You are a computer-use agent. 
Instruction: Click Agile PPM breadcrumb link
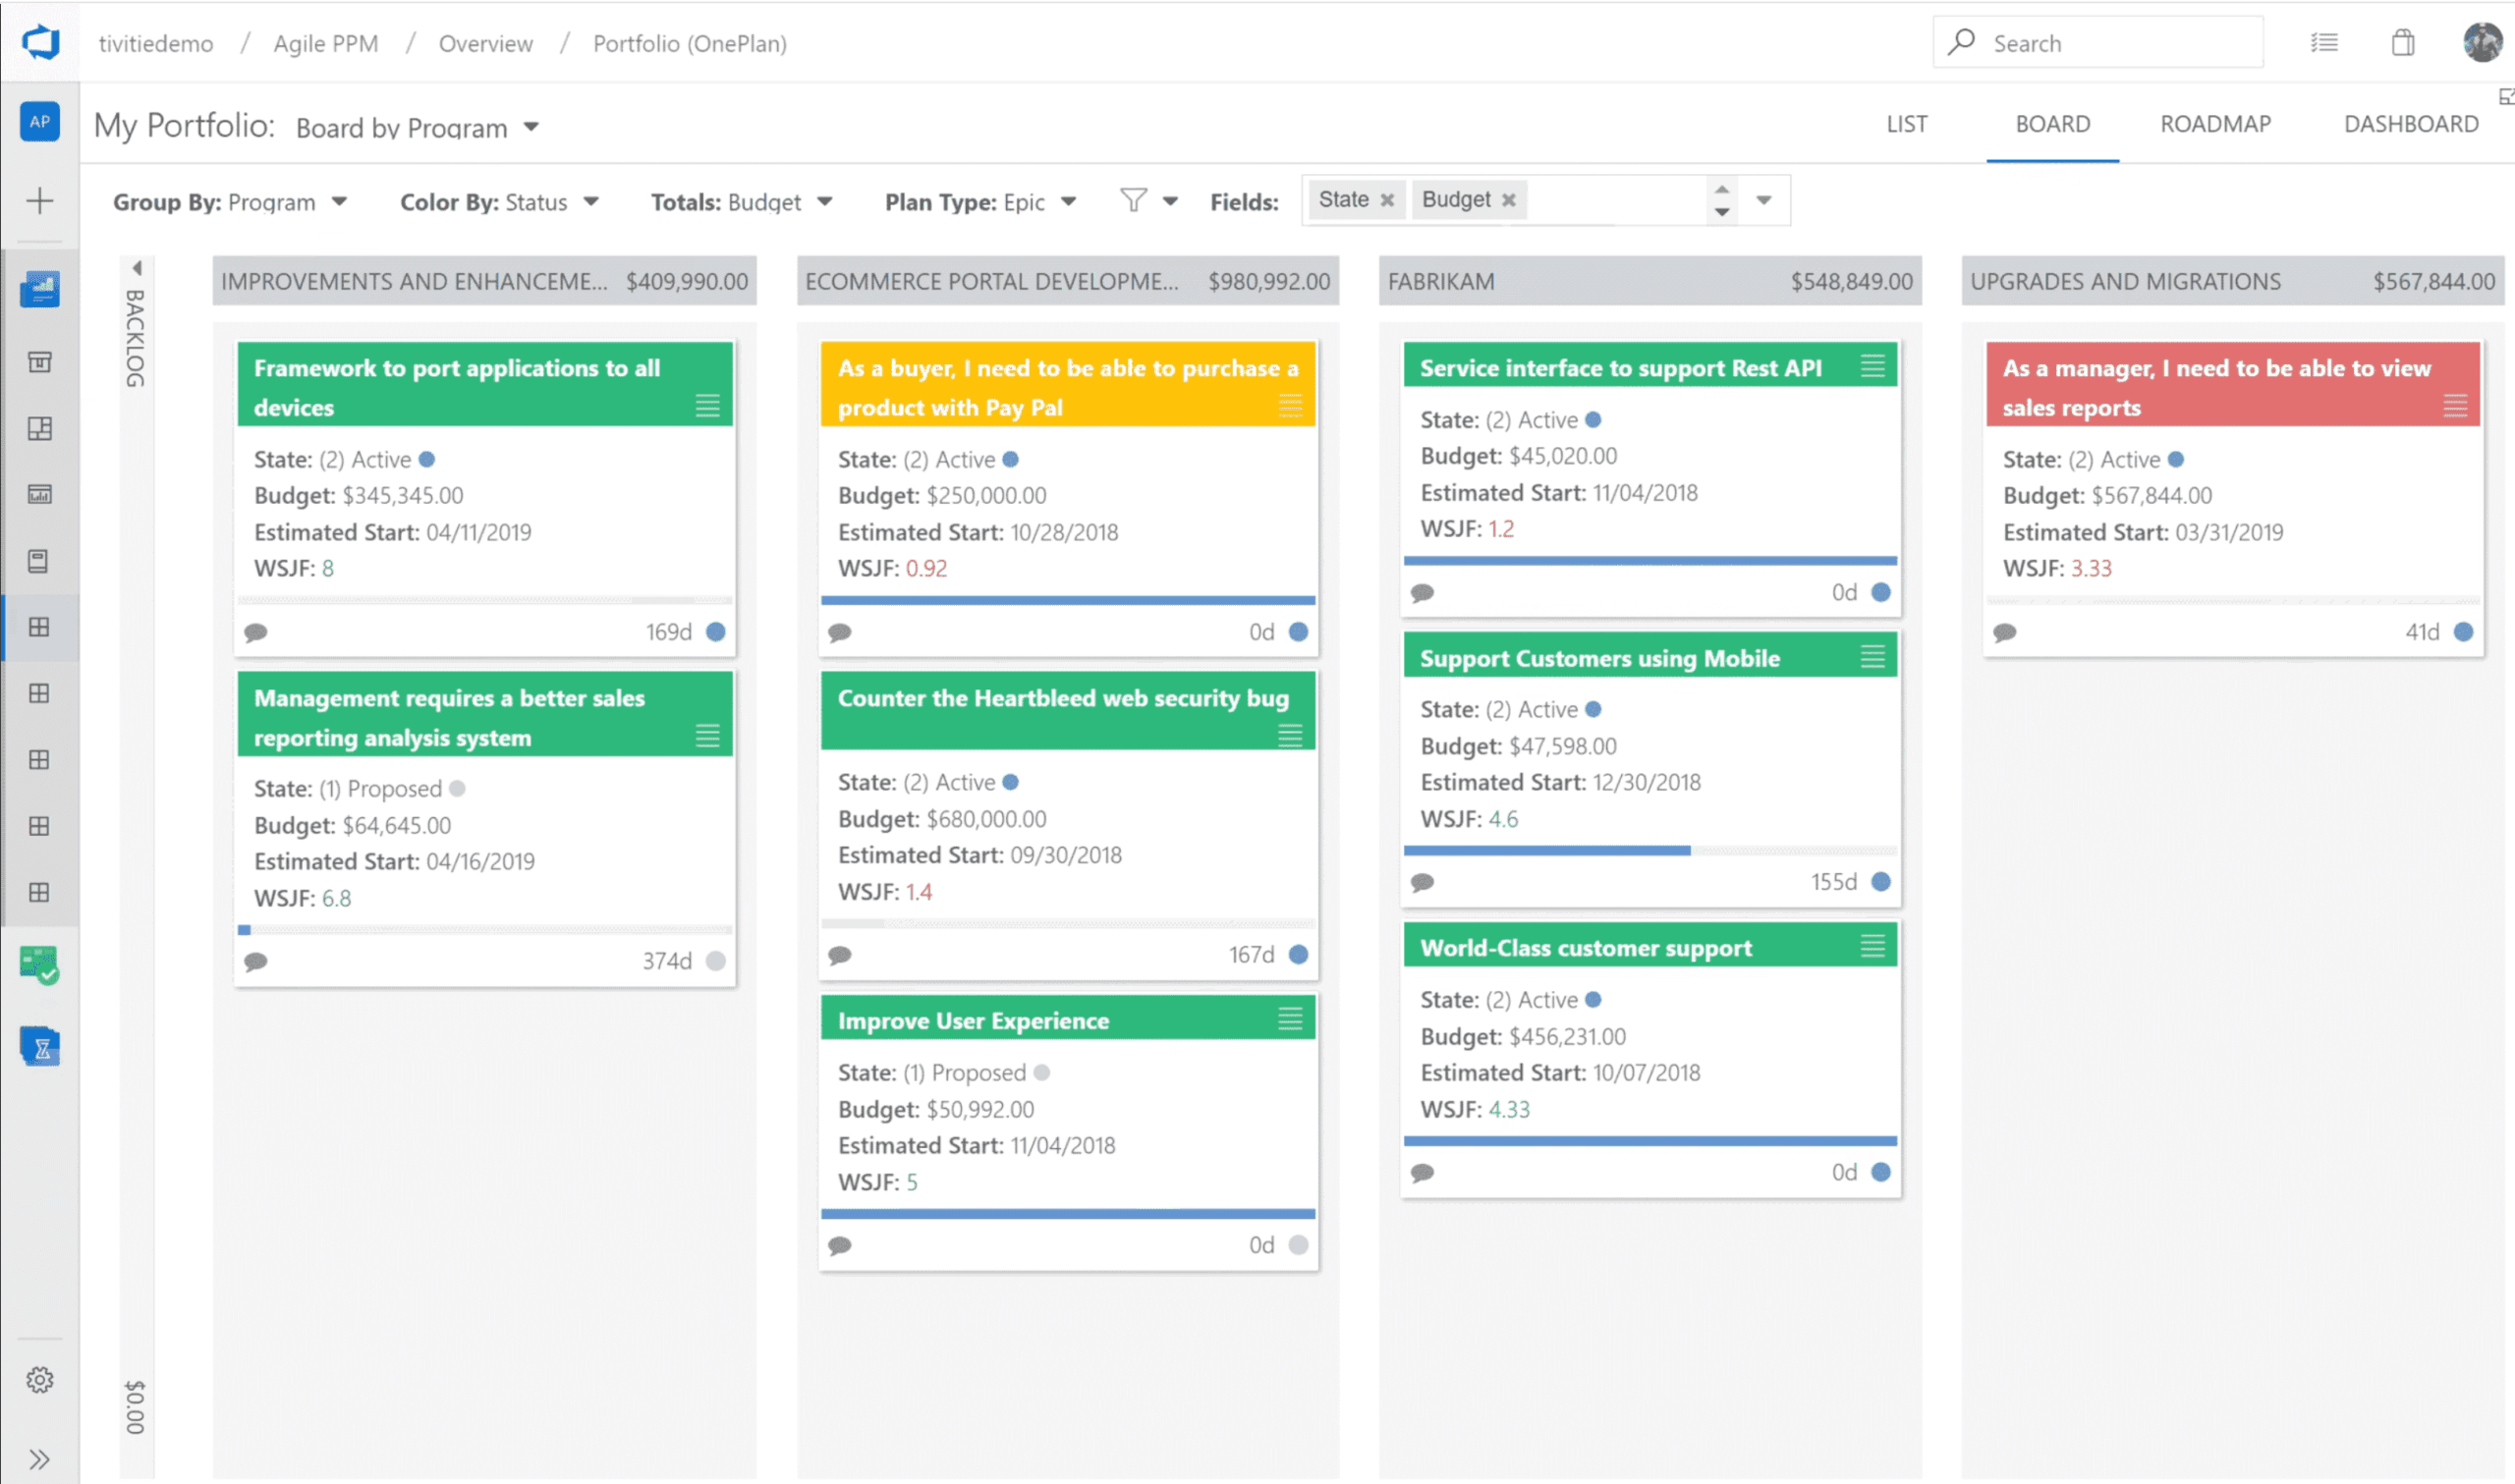[x=326, y=44]
